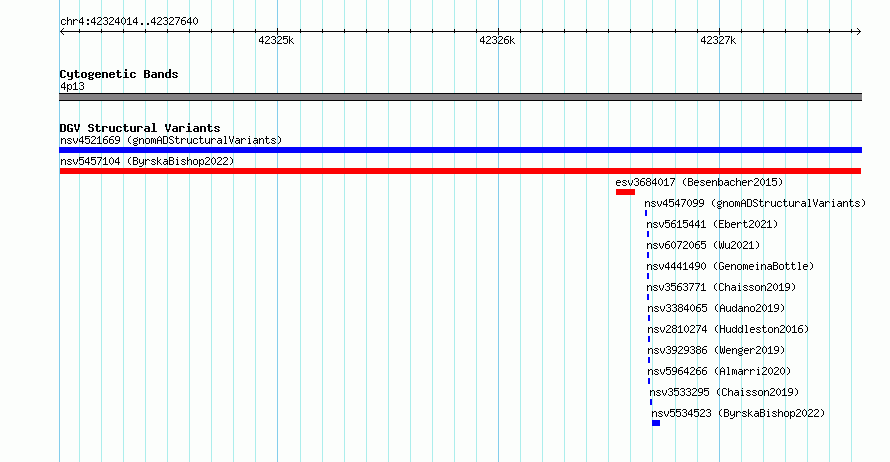This screenshot has height=462, width=890.
Task: Click the Cytogenetic Bands track title
Action: [119, 74]
